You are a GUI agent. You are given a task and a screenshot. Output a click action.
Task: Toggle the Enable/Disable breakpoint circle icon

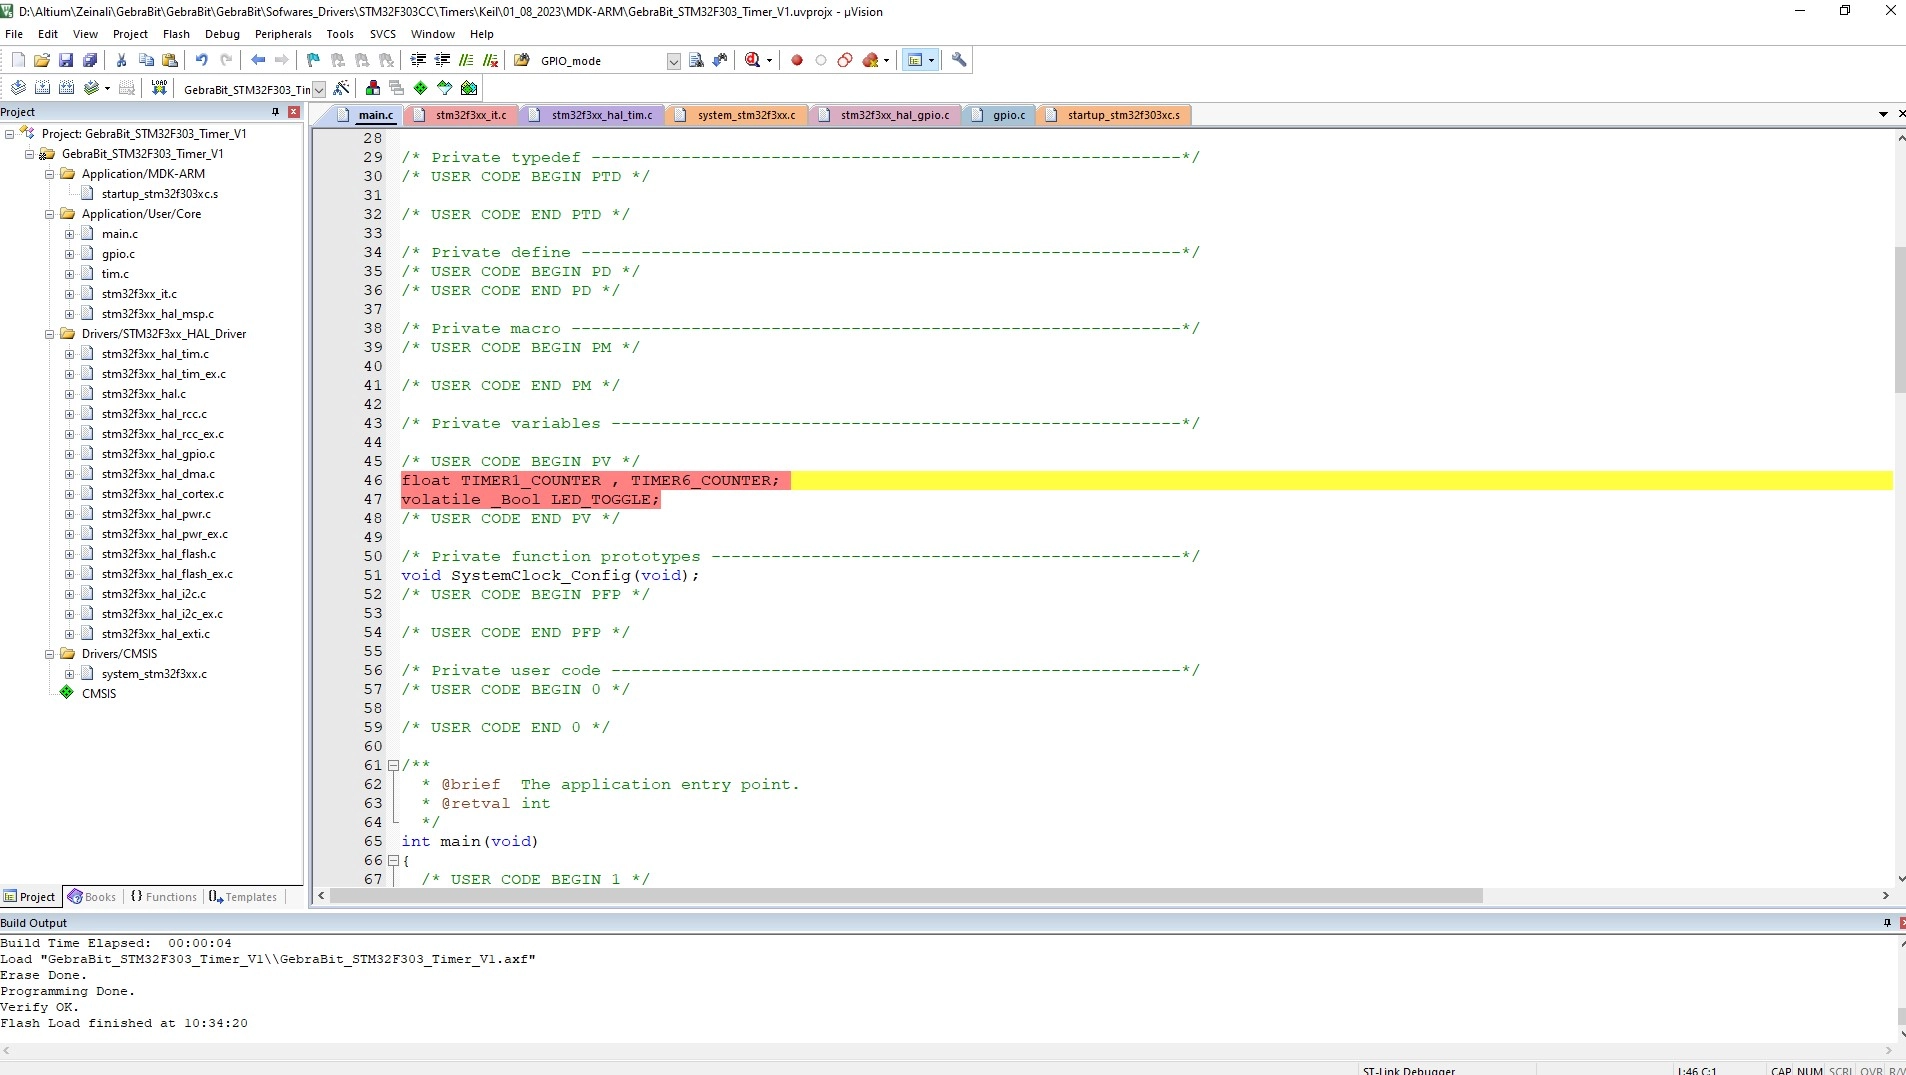tap(821, 60)
